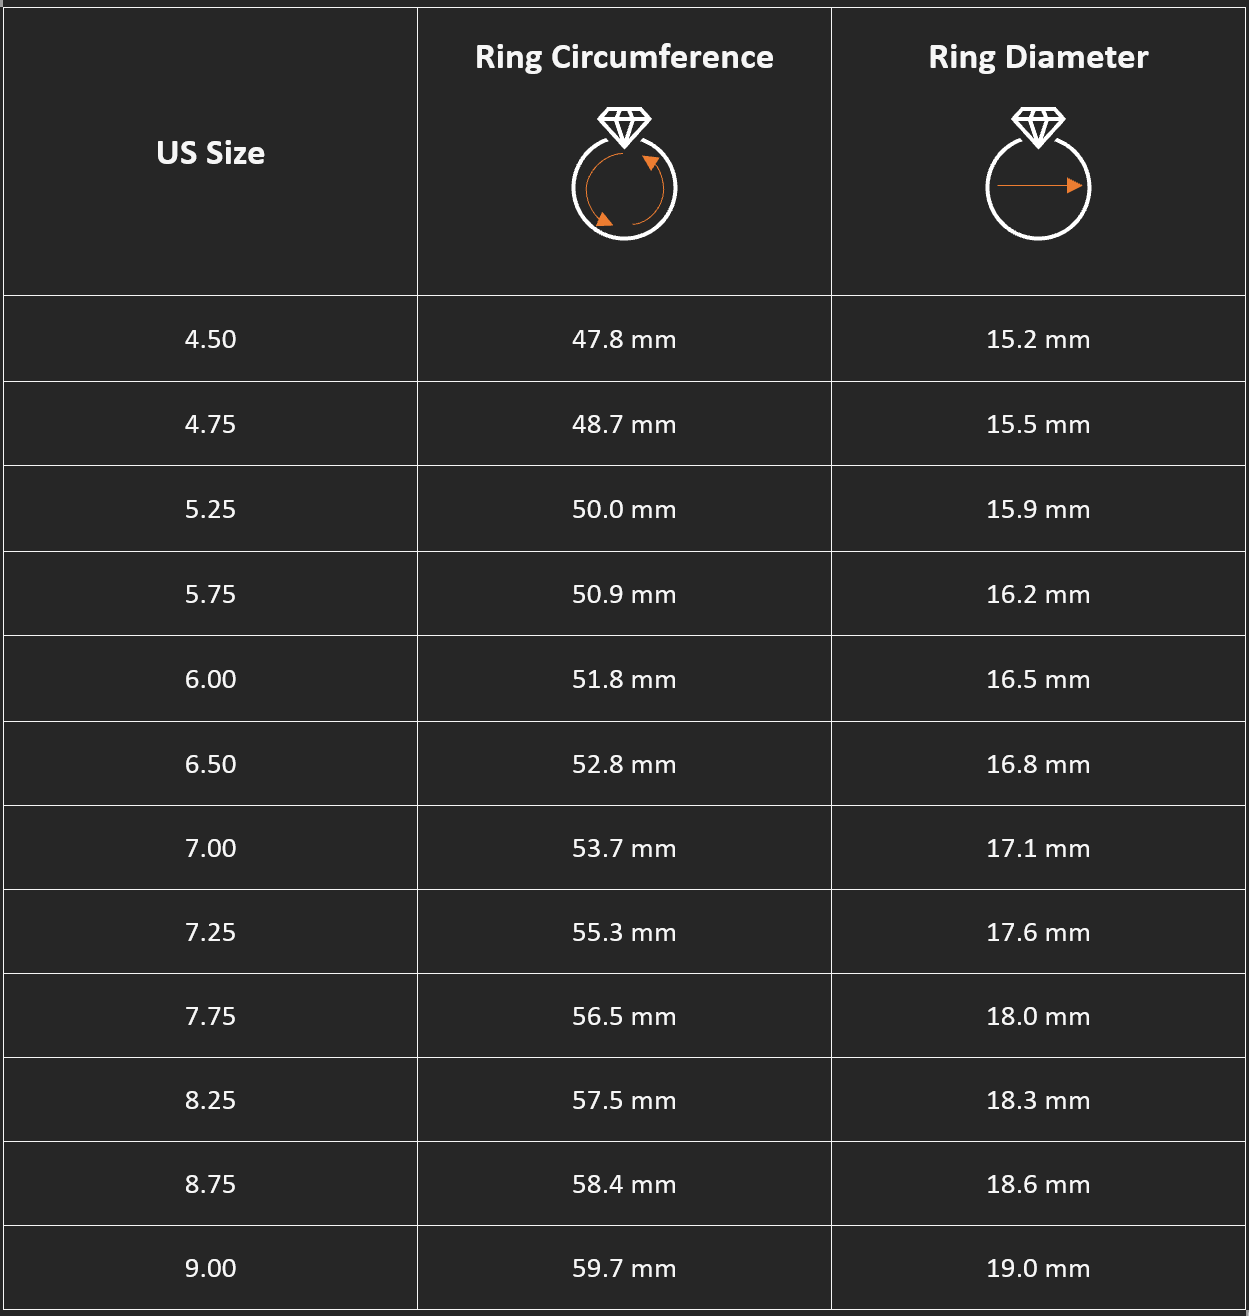Screen dimensions: 1249x1316
Task: Select the US size 7.75 cell
Action: (x=211, y=1016)
